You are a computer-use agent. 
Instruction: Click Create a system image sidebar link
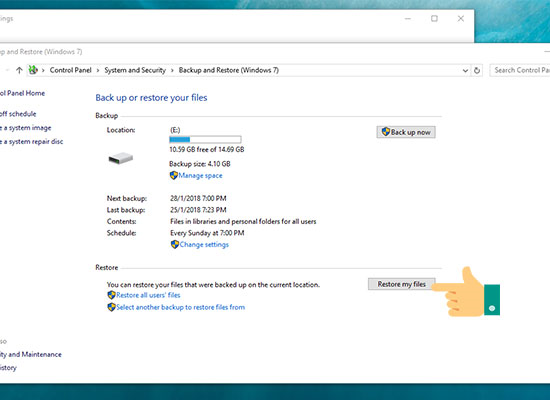point(26,128)
